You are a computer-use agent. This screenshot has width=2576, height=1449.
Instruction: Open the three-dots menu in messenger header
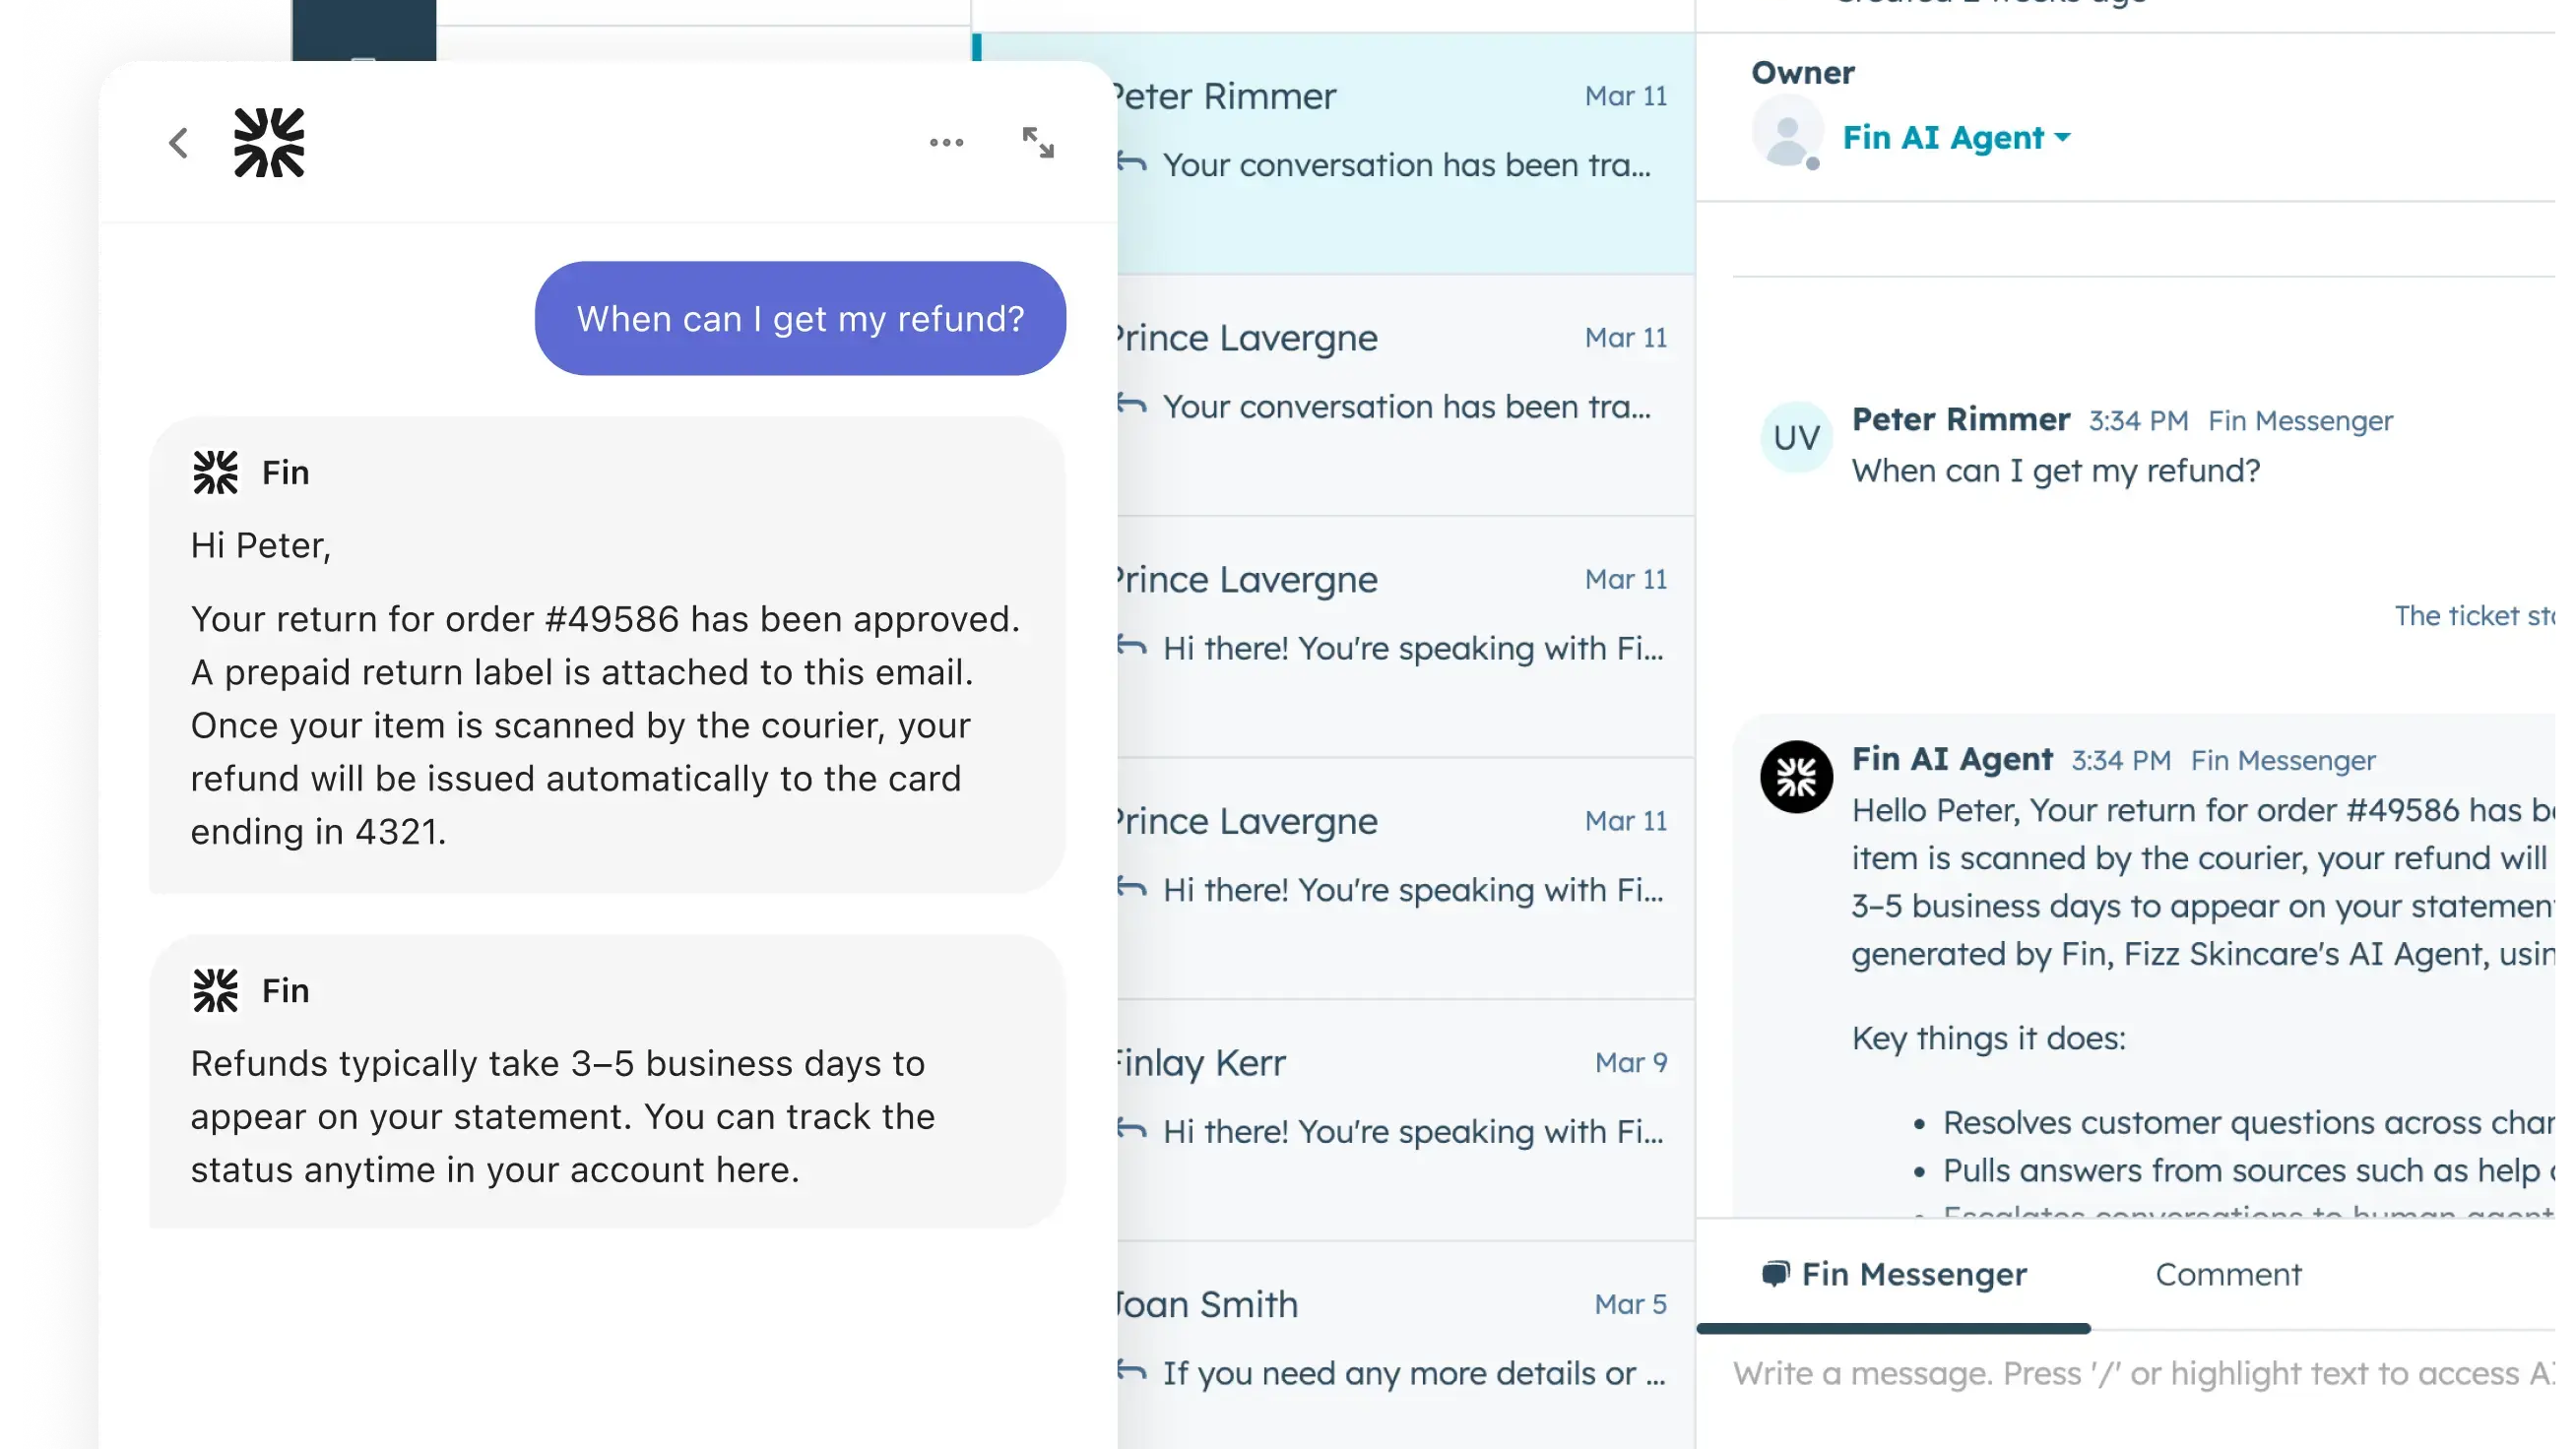946,143
